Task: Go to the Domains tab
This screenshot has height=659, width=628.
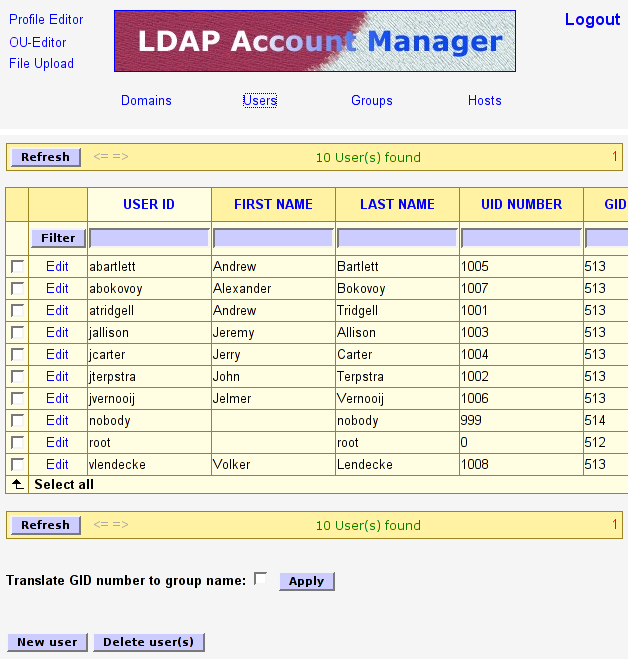Action: (146, 101)
